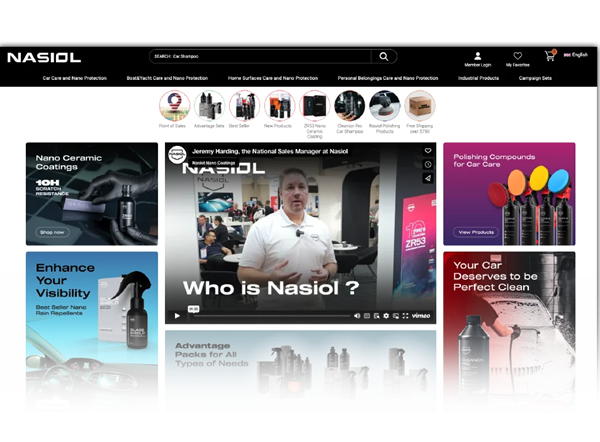Open video transcript icon
The width and height of the screenshot is (600, 442).
[377, 316]
